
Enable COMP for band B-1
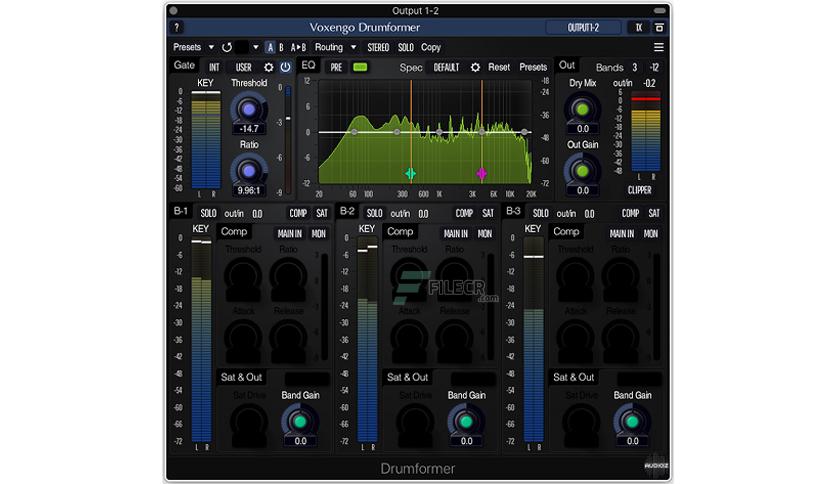pyautogui.click(x=298, y=213)
